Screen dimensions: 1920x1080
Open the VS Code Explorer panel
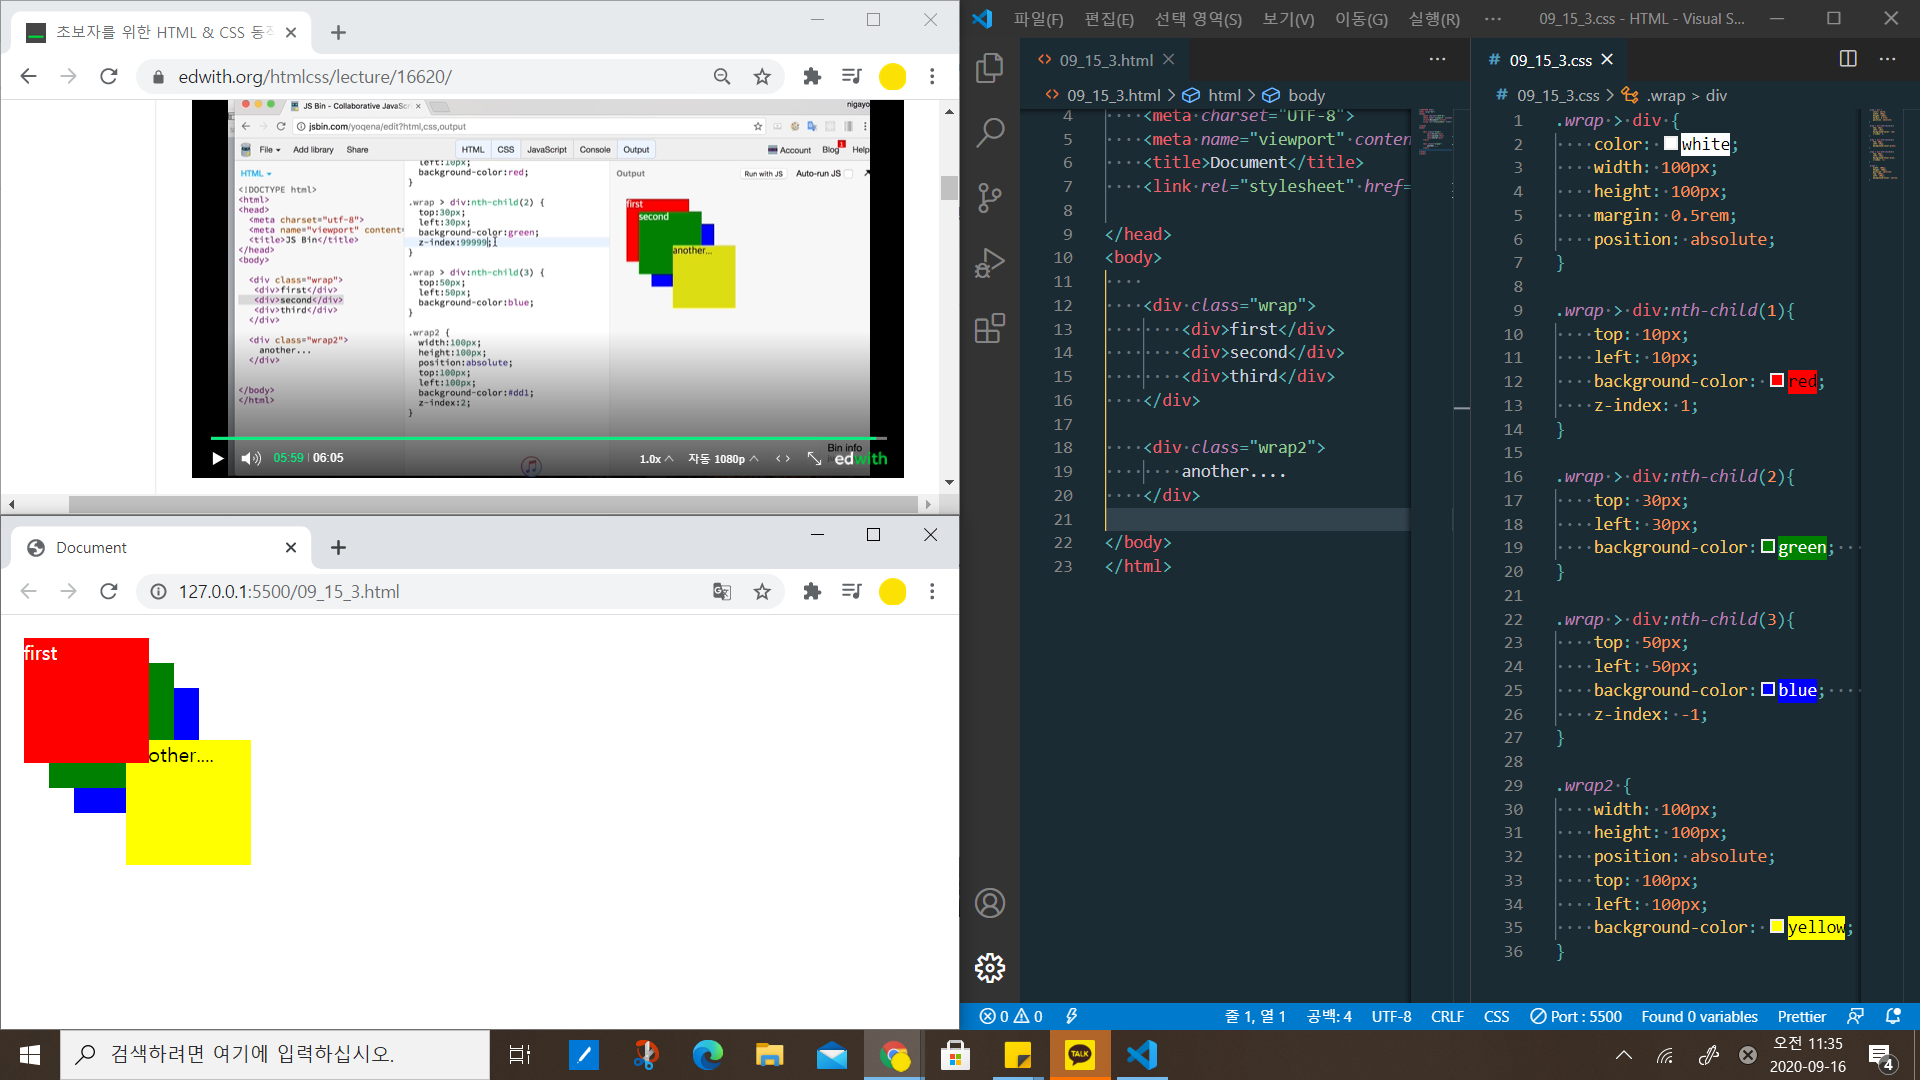click(x=990, y=68)
